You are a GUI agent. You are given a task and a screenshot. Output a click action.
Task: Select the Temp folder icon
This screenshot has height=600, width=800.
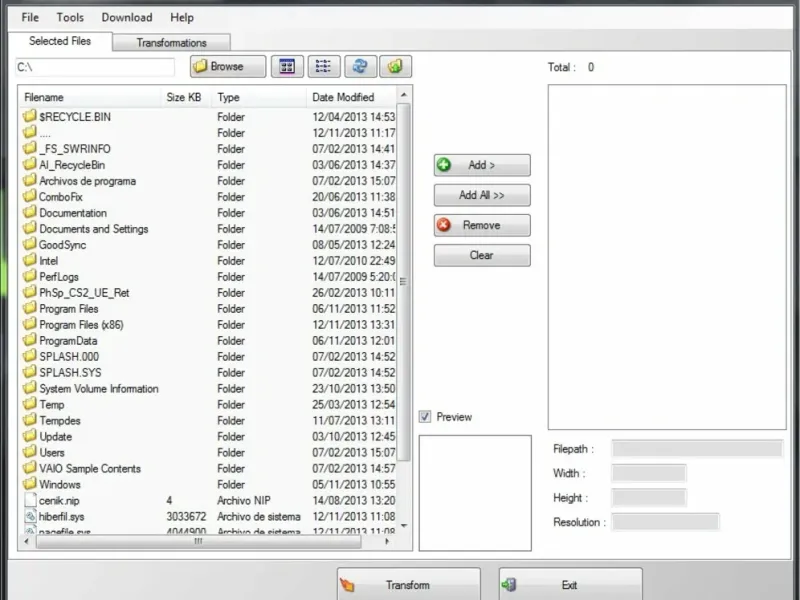[x=30, y=404]
